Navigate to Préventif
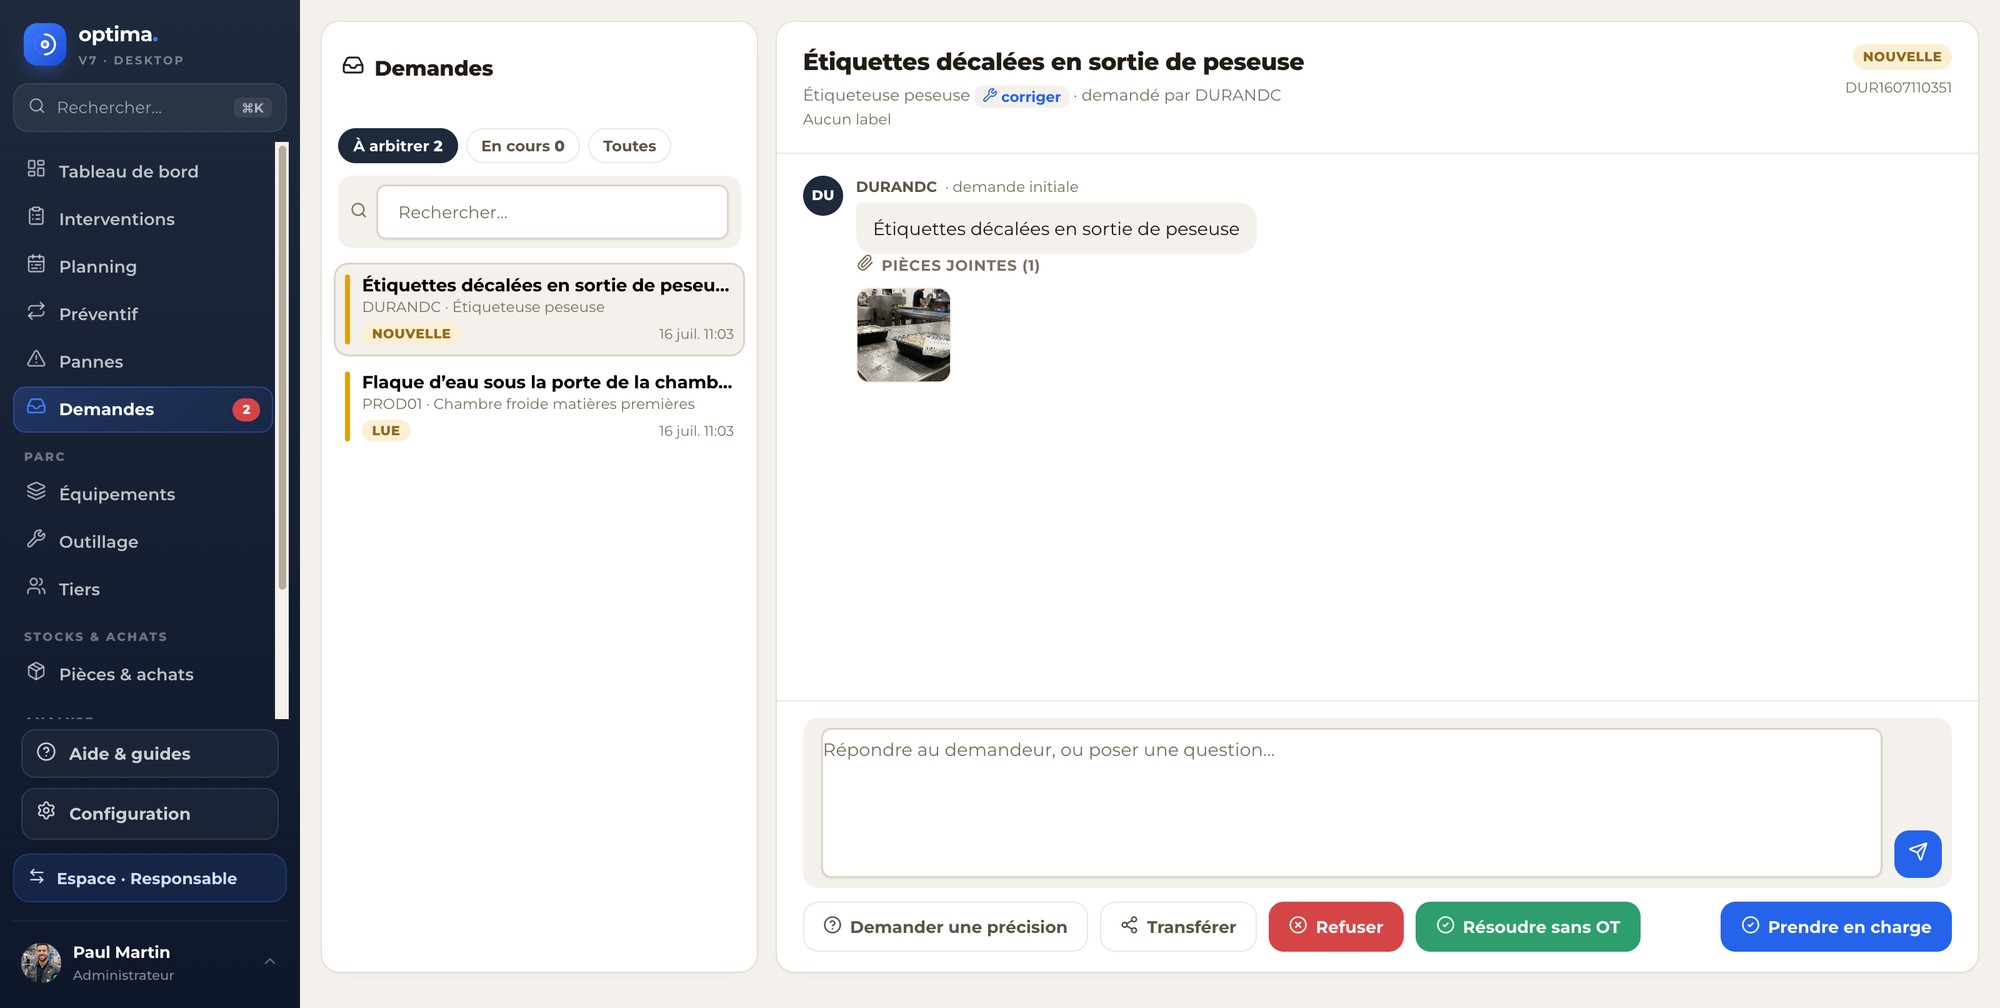 [143, 314]
